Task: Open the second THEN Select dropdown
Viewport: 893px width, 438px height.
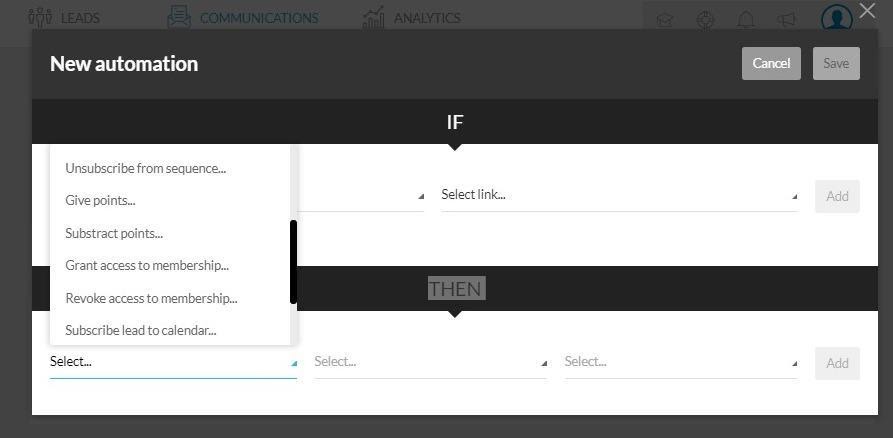Action: pyautogui.click(x=431, y=362)
